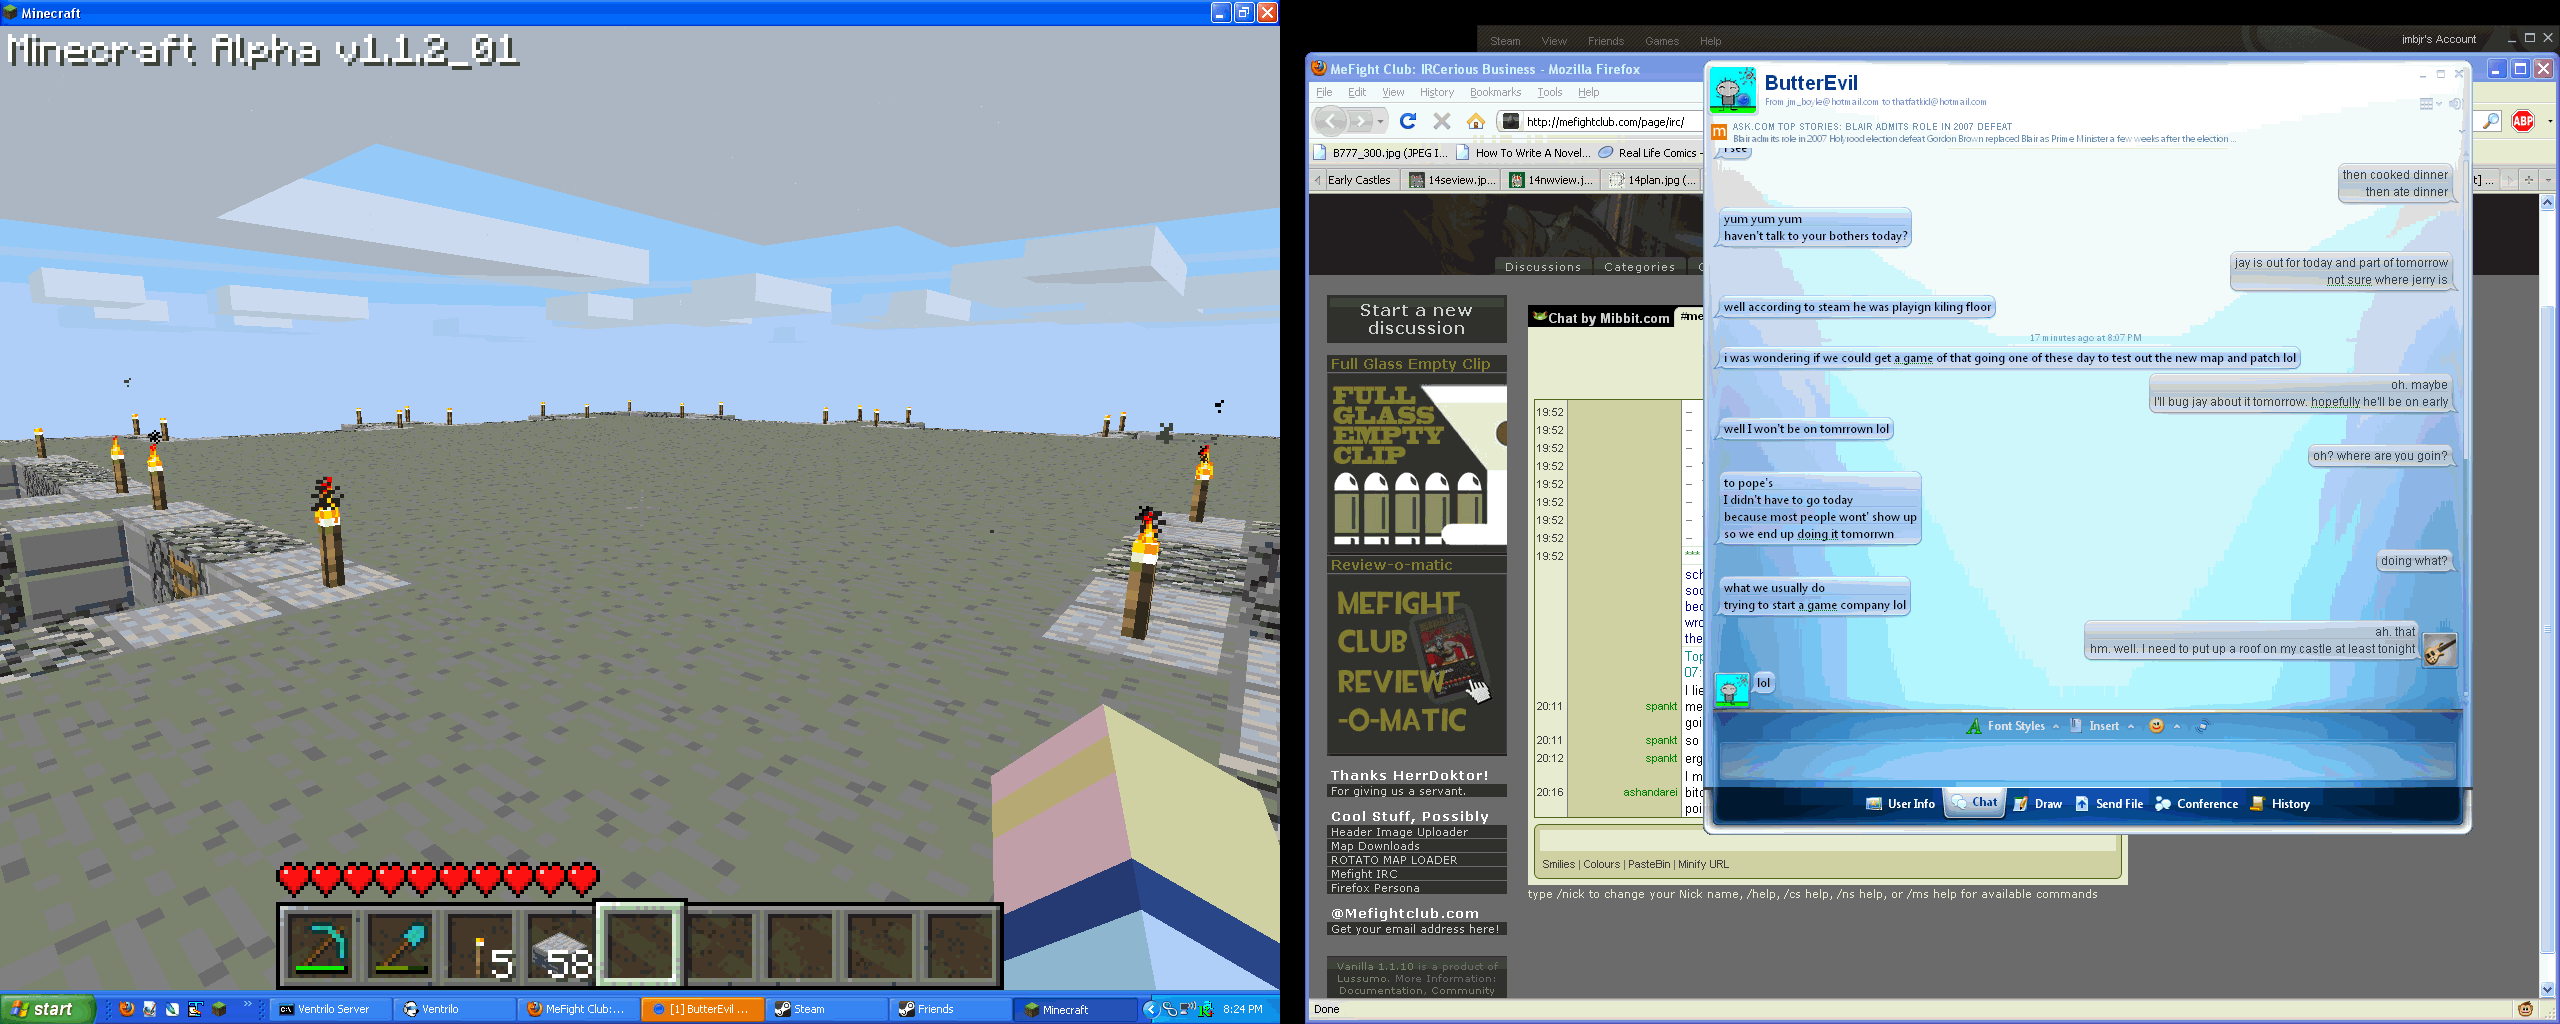The height and width of the screenshot is (1024, 2560).
Task: Click Adblock Plus ABP icon
Action: pyautogui.click(x=2523, y=121)
